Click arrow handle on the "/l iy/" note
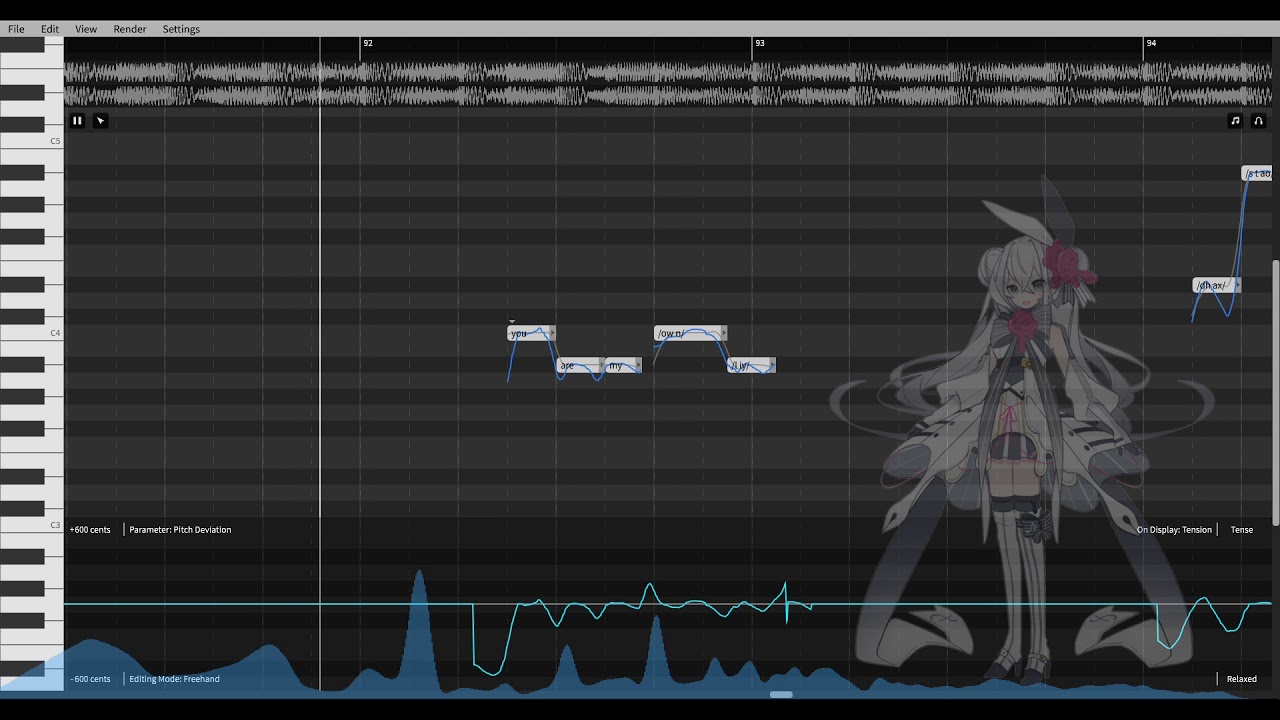 pos(772,365)
